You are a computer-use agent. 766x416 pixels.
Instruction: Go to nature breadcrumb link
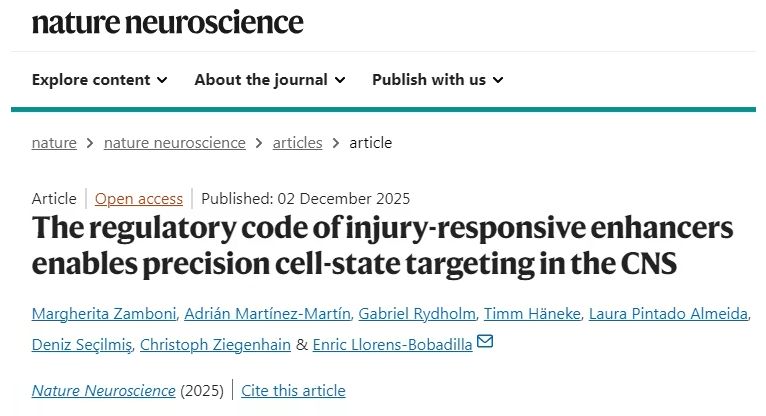point(54,142)
